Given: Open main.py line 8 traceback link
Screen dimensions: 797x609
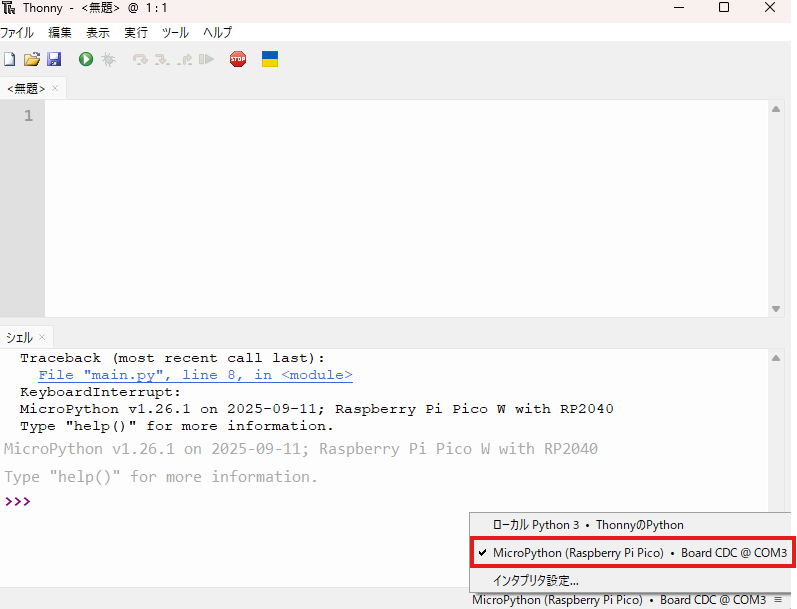Looking at the screenshot, I should tap(196, 375).
